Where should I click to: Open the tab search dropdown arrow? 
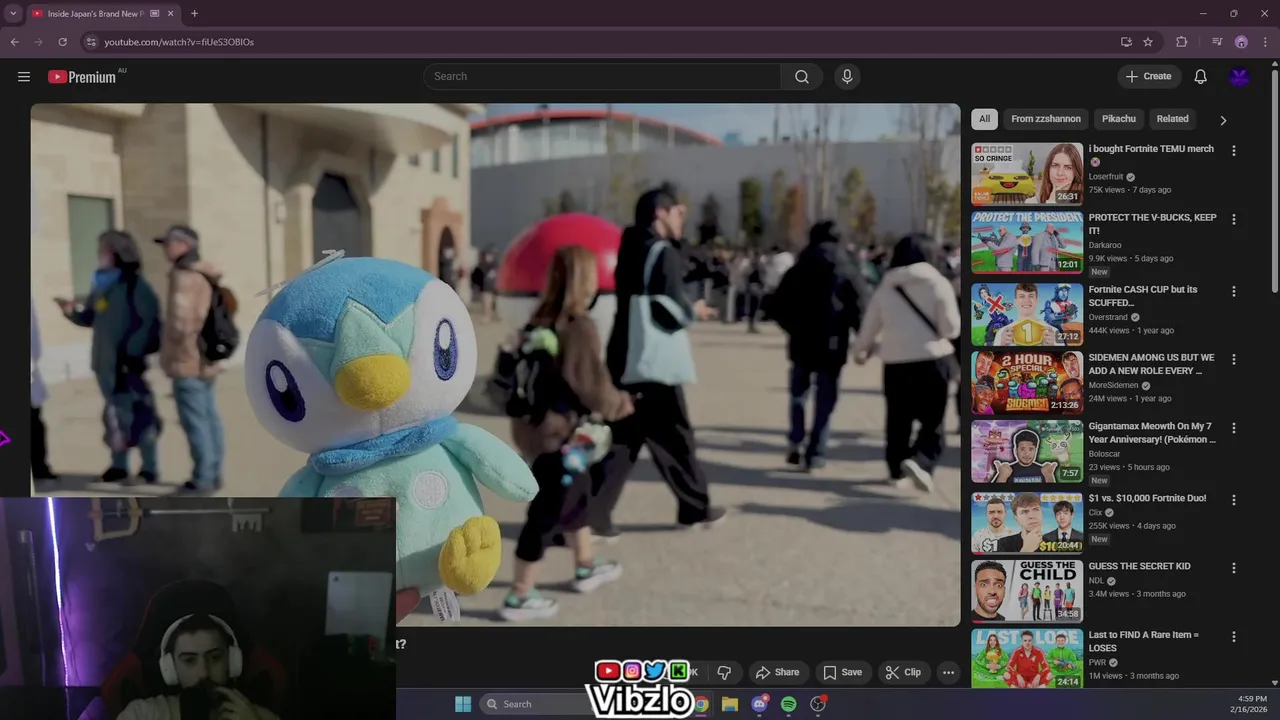pyautogui.click(x=13, y=14)
